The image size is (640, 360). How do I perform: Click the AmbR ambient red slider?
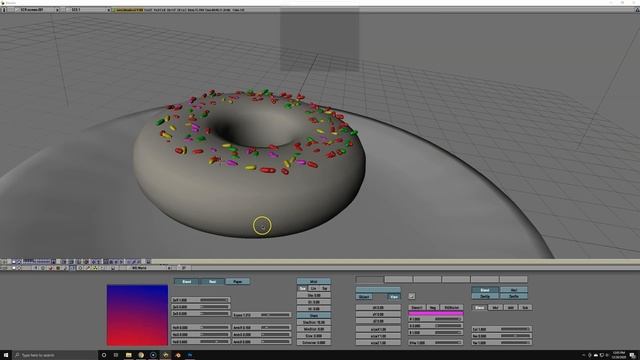(x=261, y=327)
